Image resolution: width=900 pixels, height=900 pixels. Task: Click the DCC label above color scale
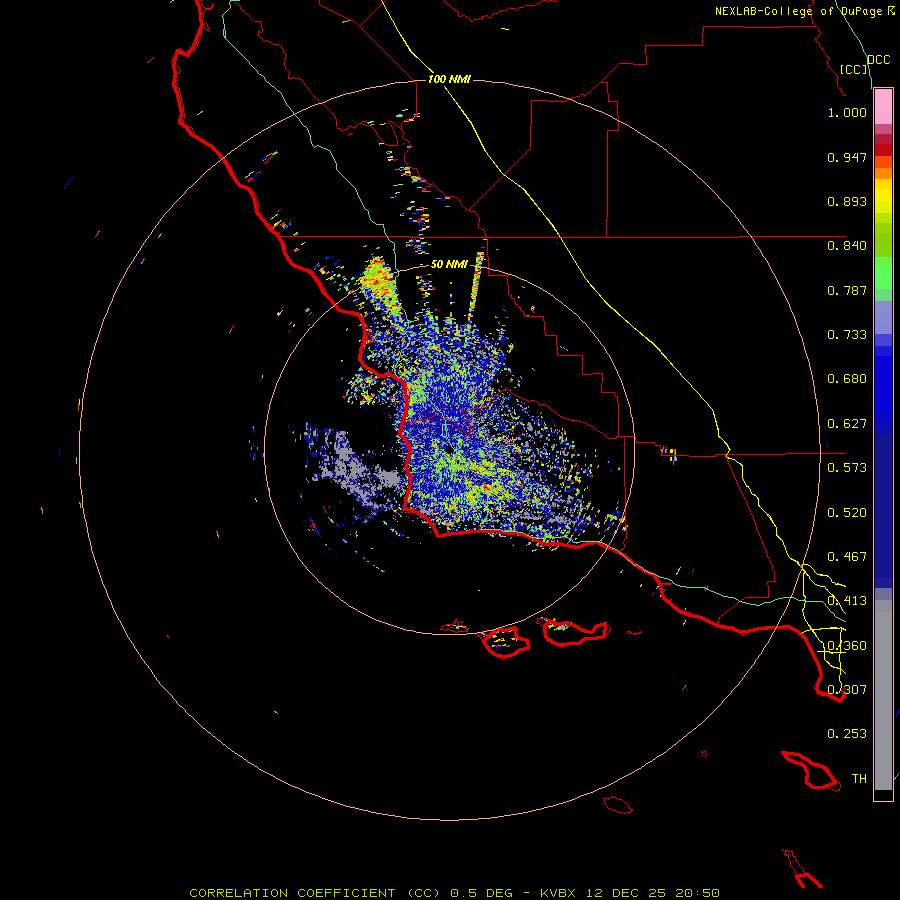click(x=879, y=60)
